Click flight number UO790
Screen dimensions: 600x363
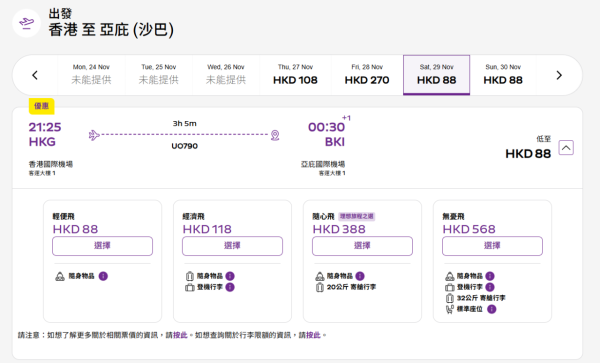(184, 146)
